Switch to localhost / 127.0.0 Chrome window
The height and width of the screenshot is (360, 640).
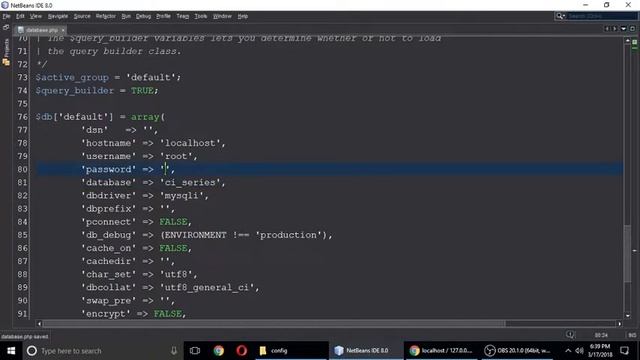441,351
